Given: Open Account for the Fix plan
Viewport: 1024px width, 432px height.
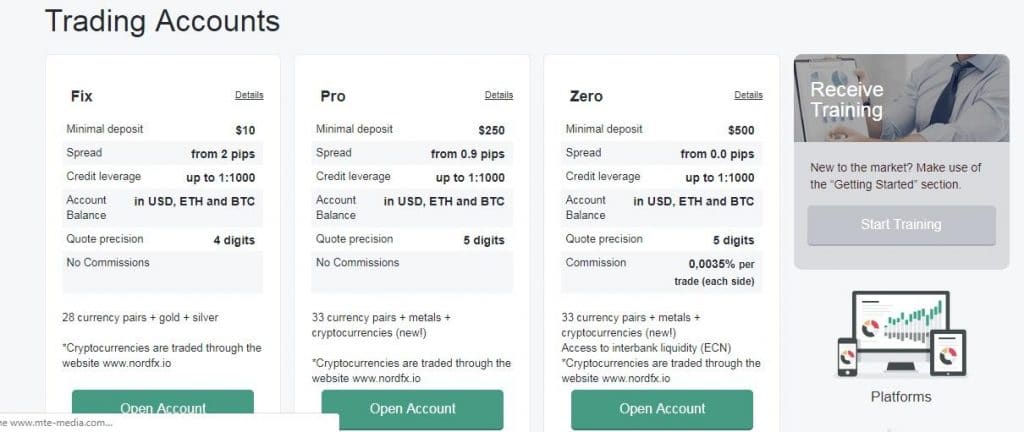Looking at the screenshot, I should pos(163,408).
